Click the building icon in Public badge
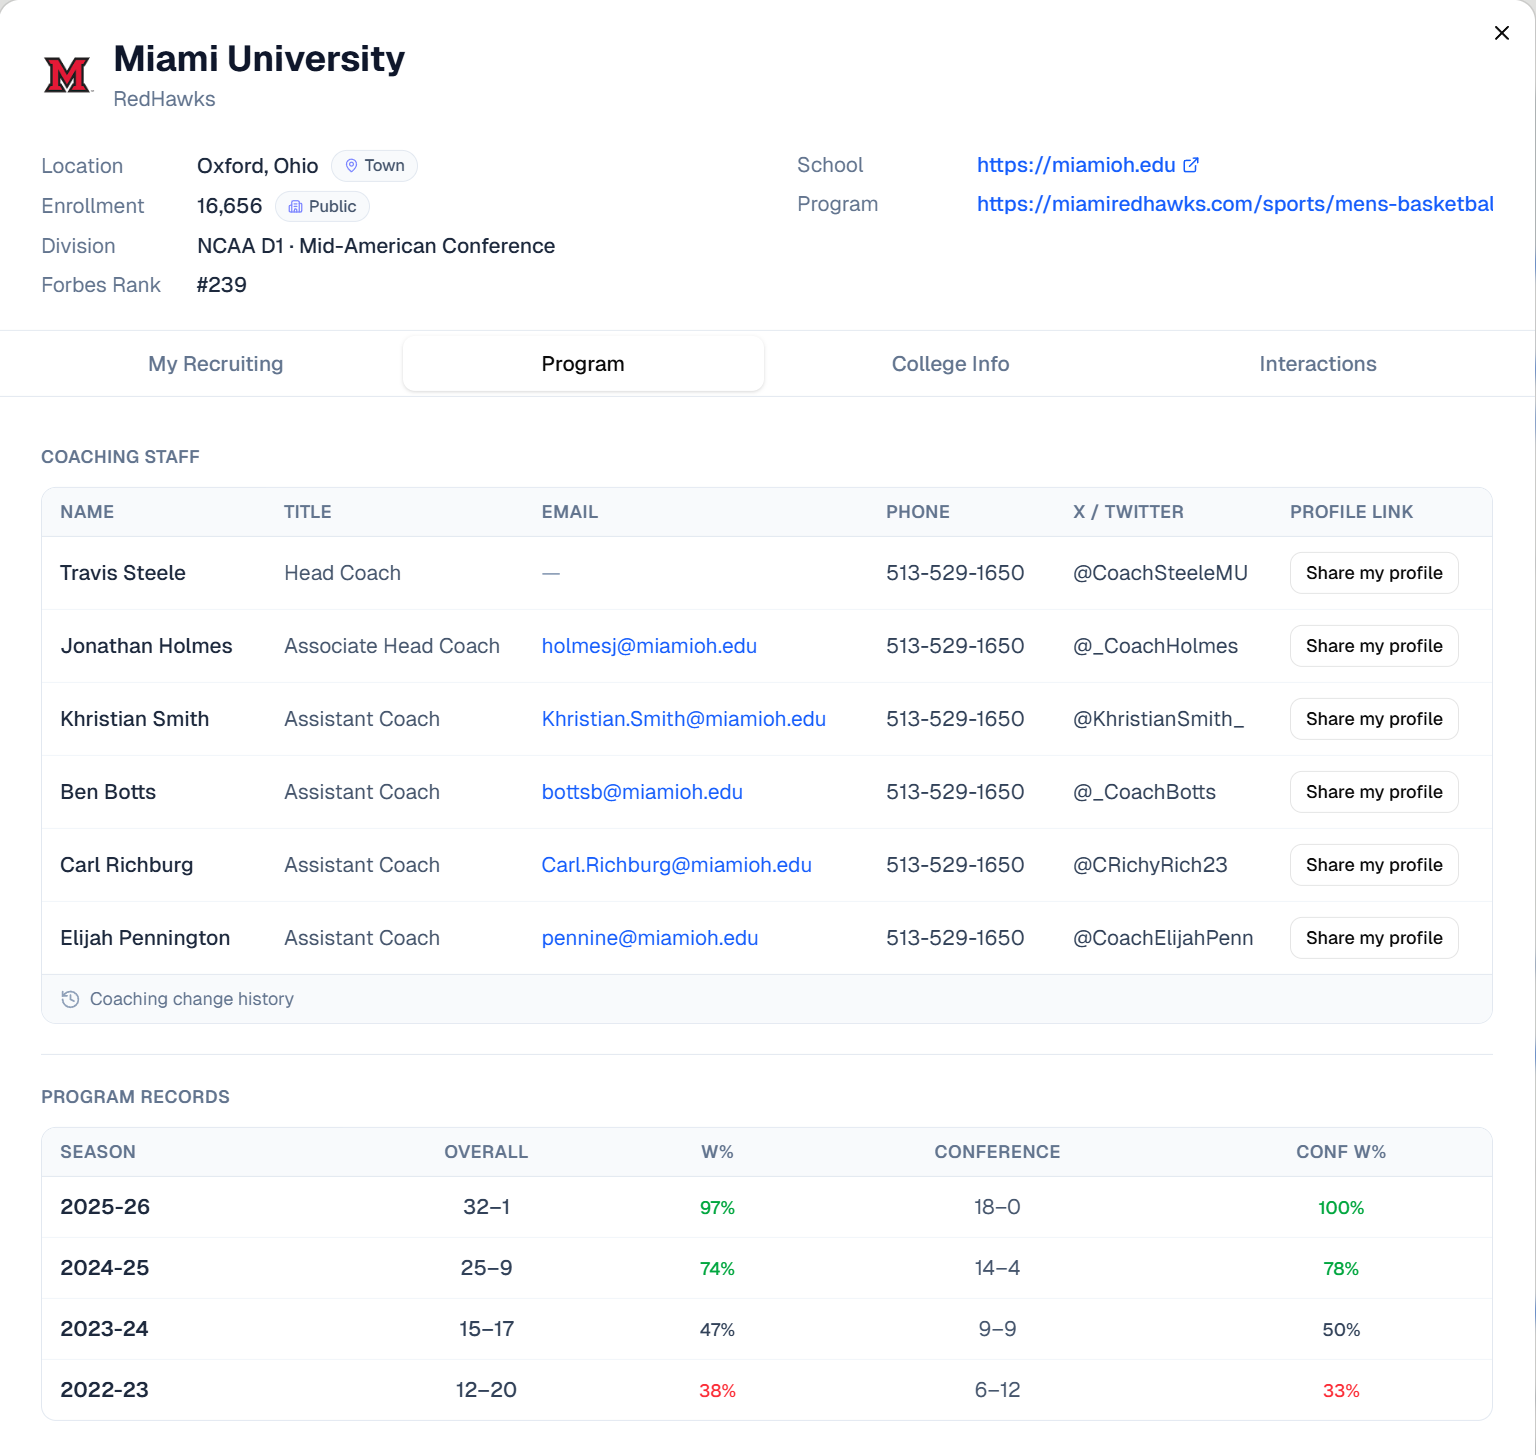Image resolution: width=1536 pixels, height=1455 pixels. click(295, 207)
